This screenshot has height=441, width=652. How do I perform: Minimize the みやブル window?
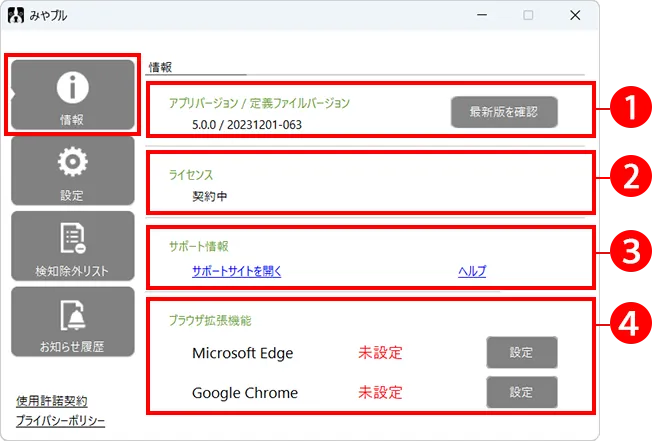pos(482,15)
